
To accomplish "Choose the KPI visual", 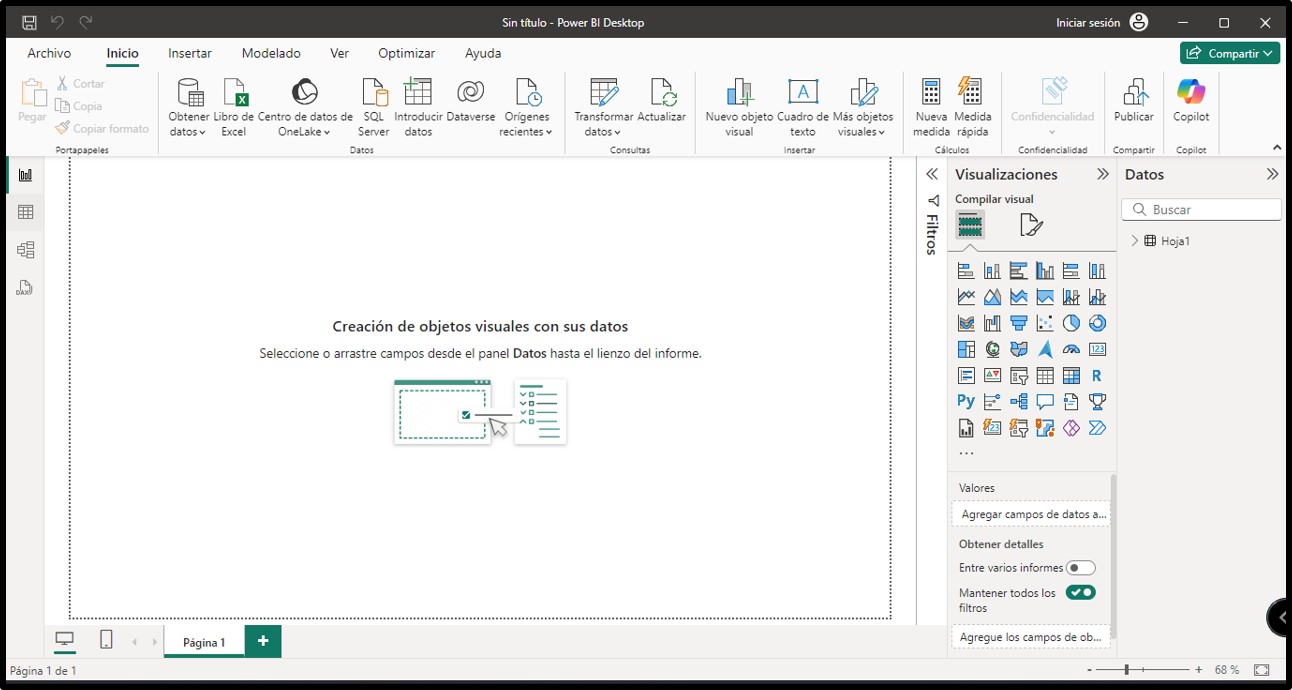I will click(x=992, y=376).
